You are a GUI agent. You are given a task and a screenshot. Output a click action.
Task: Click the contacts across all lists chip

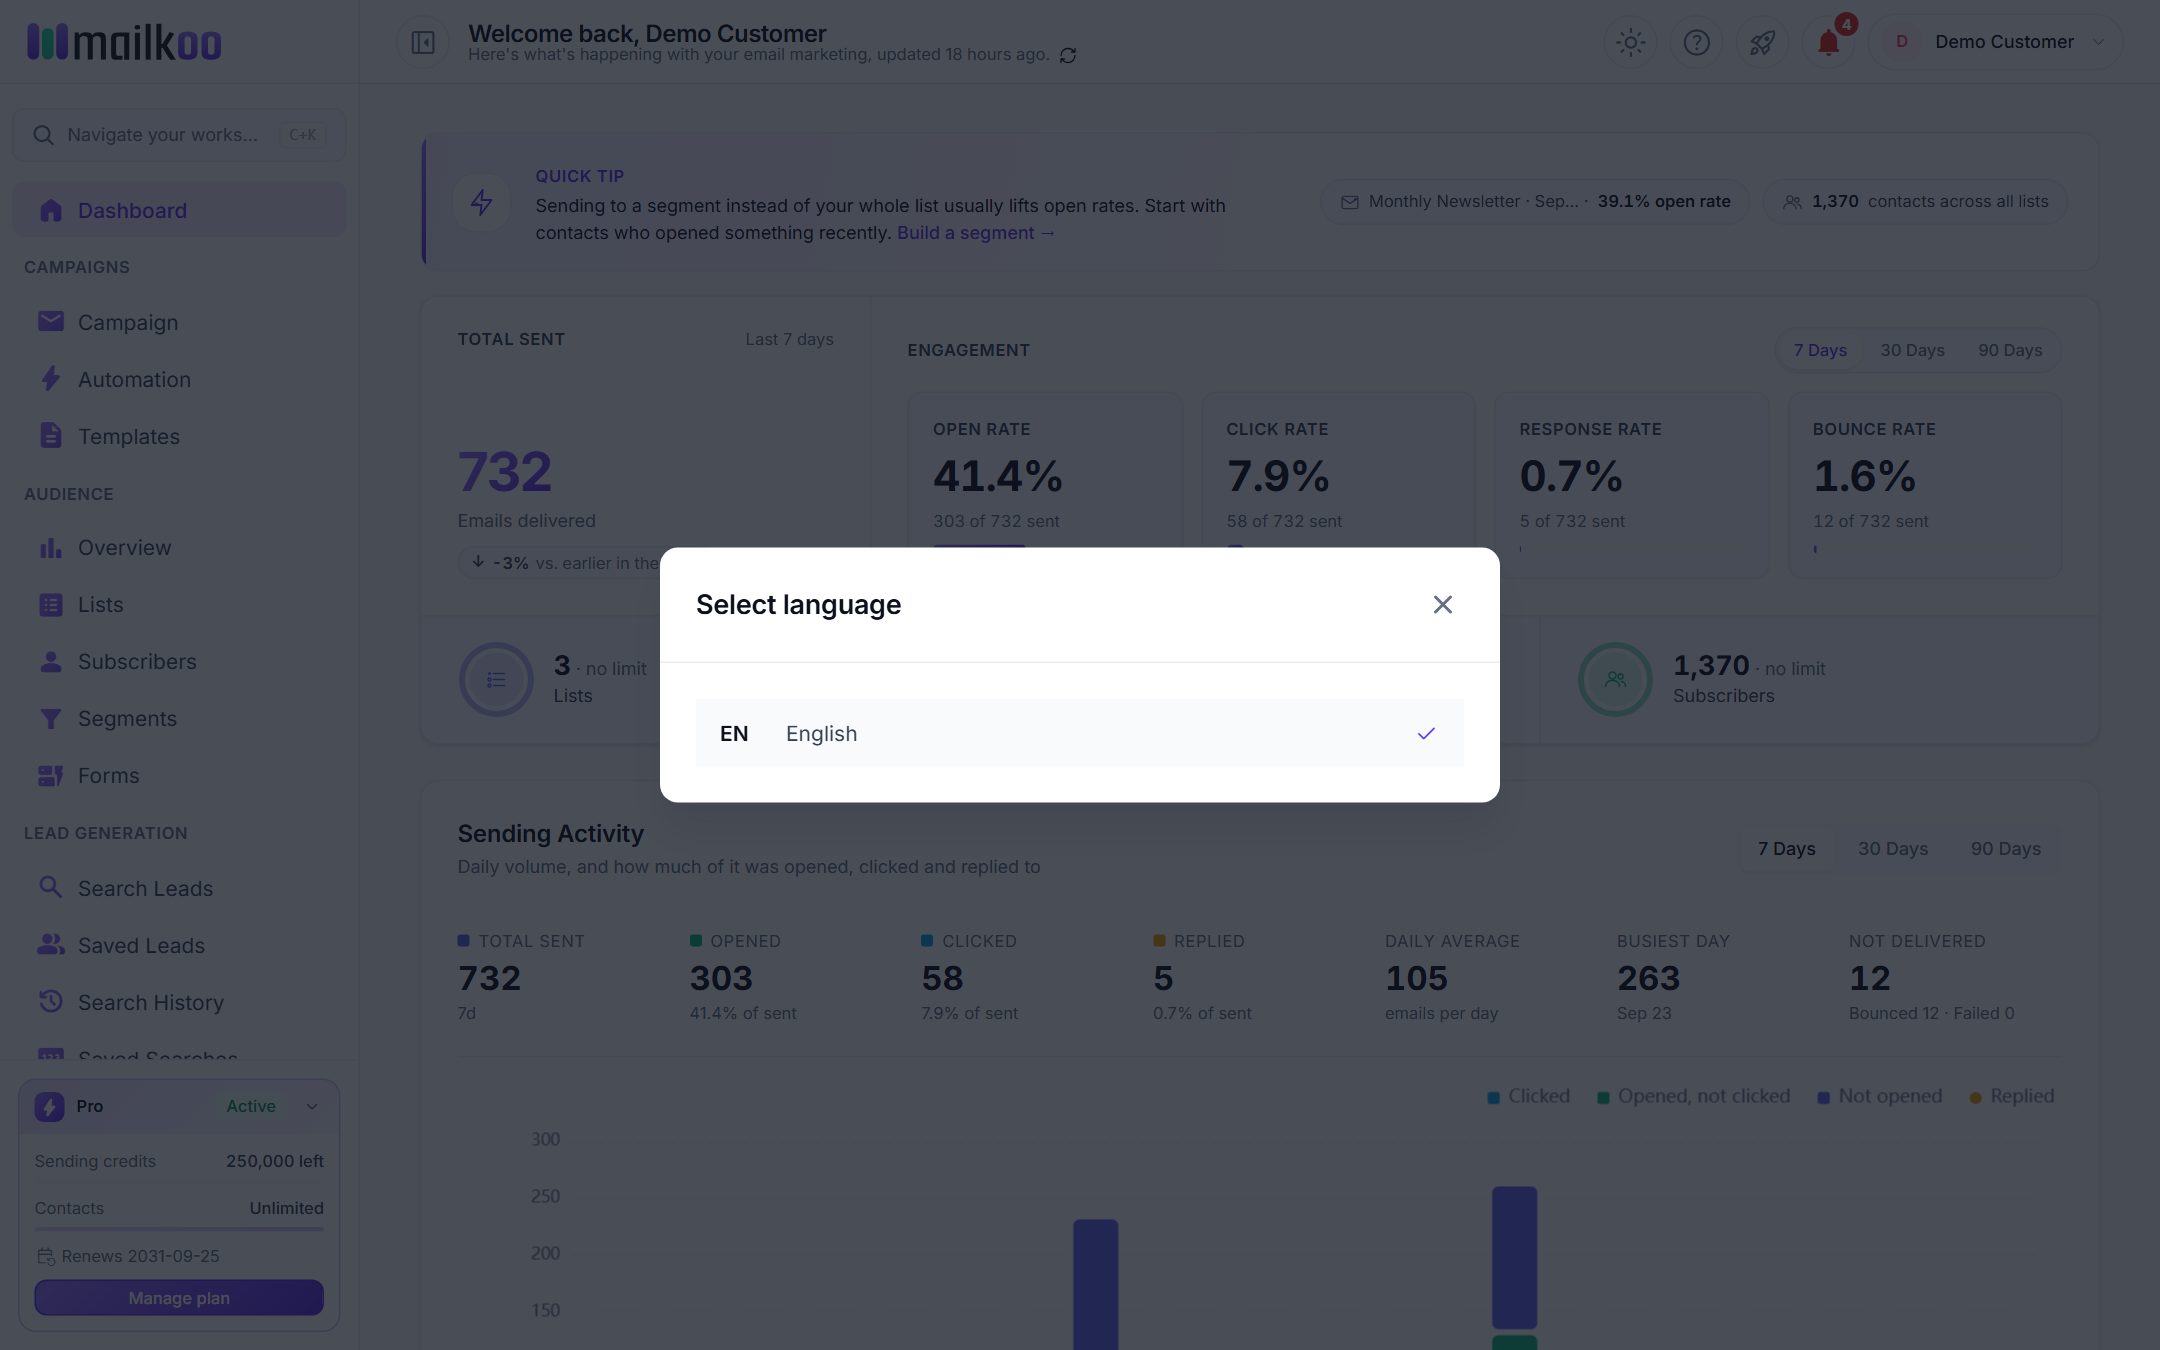coord(1915,201)
